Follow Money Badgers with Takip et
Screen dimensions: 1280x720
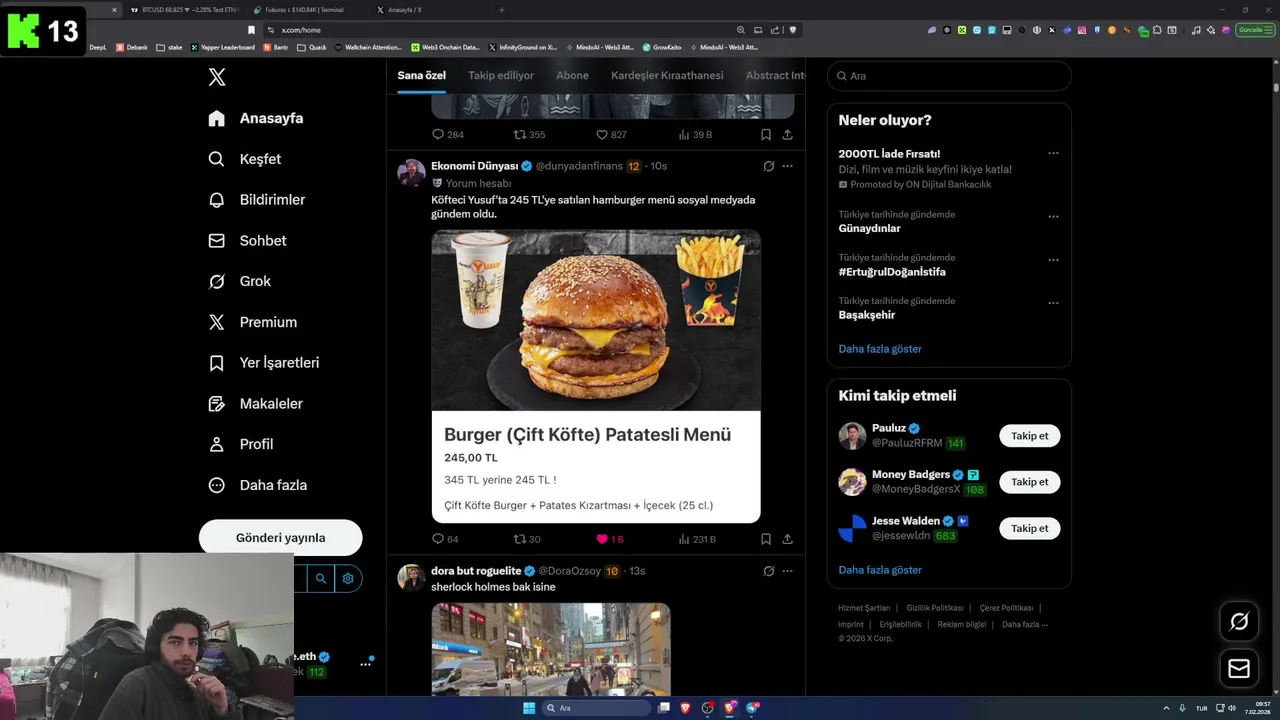(x=1029, y=482)
